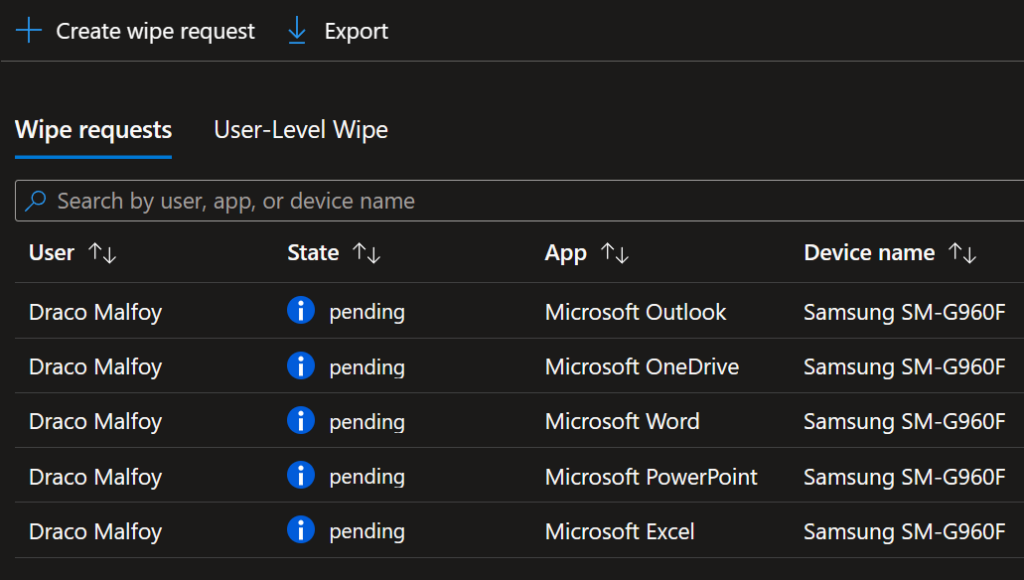Viewport: 1024px width, 580px height.
Task: Switch to the User-Level Wipe tab
Action: click(300, 130)
